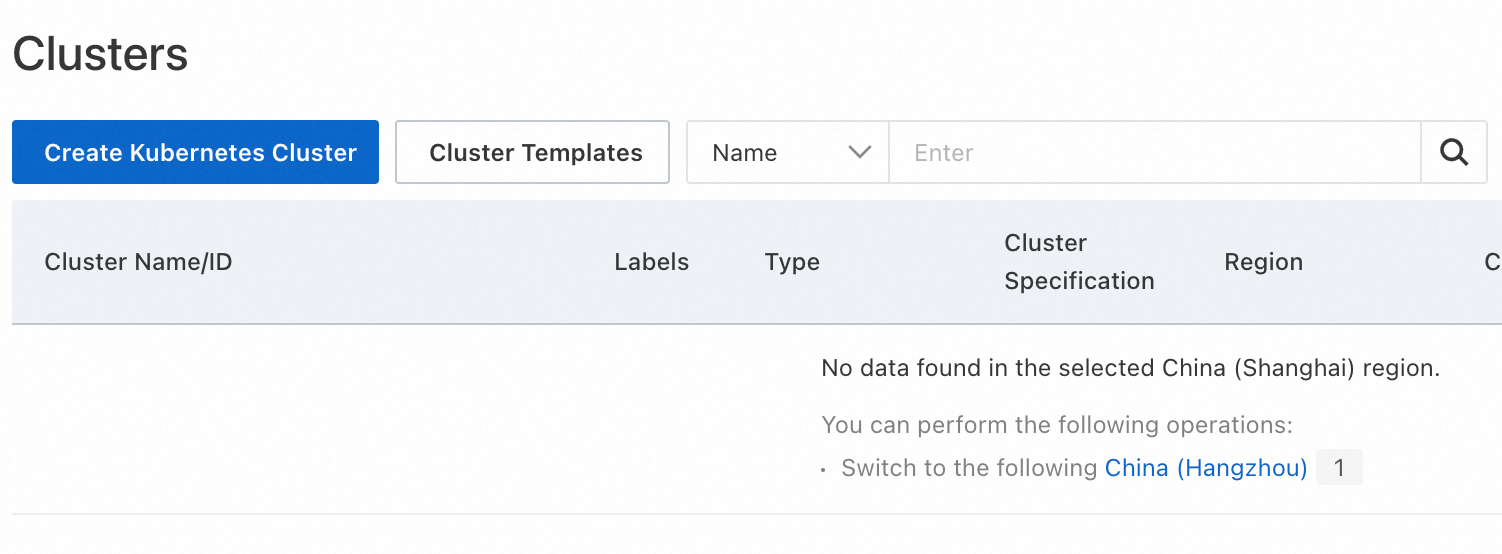Click the 'Switch to the following' text
The height and width of the screenshot is (554, 1502).
pos(969,468)
